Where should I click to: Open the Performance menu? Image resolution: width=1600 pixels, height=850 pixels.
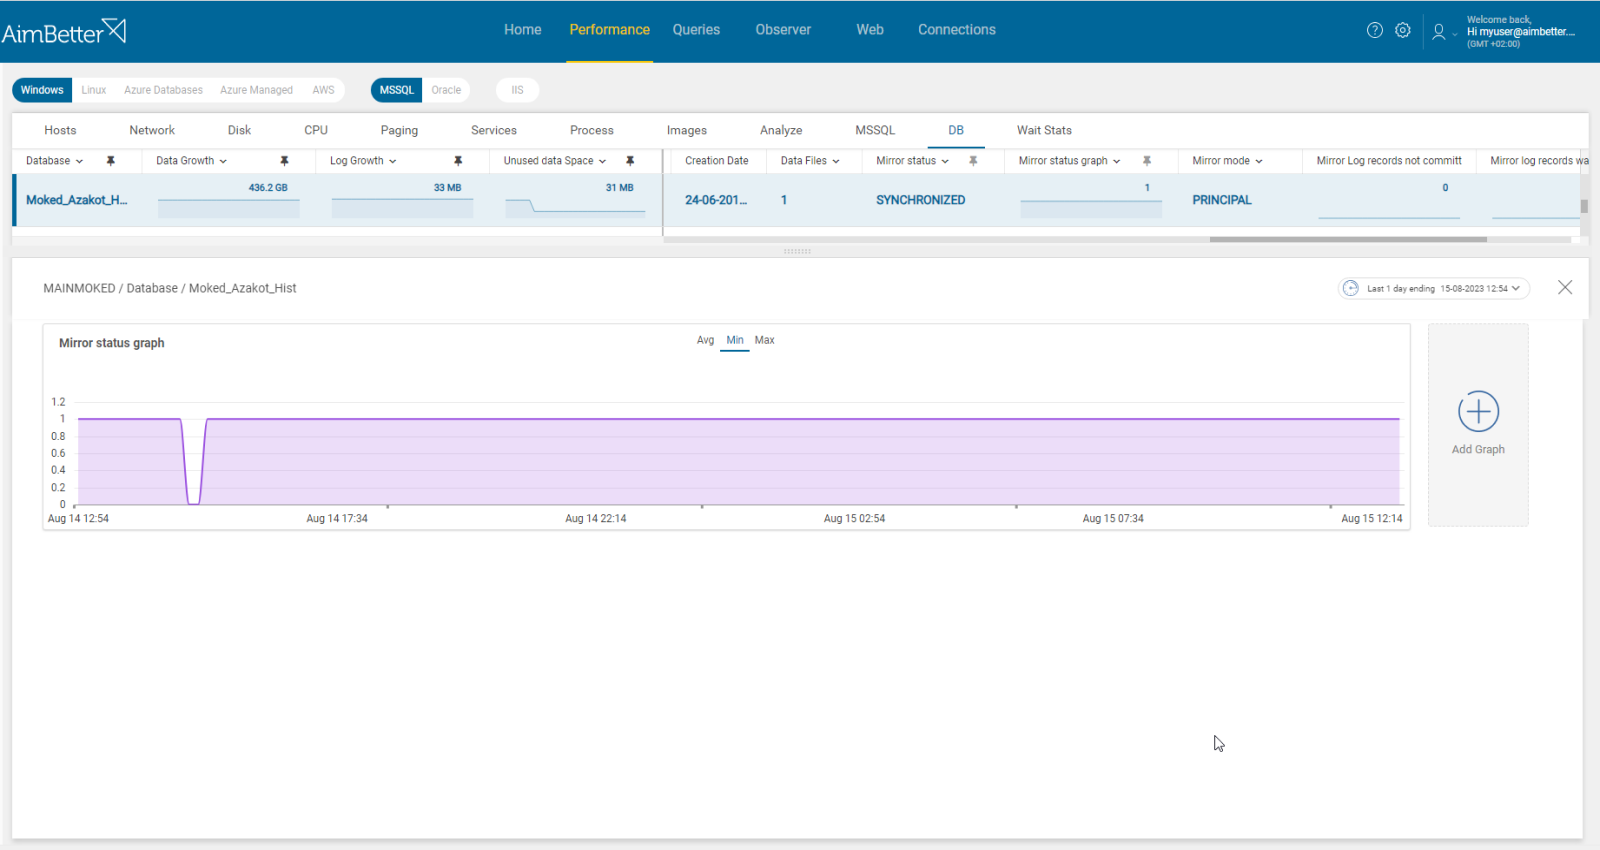(609, 30)
